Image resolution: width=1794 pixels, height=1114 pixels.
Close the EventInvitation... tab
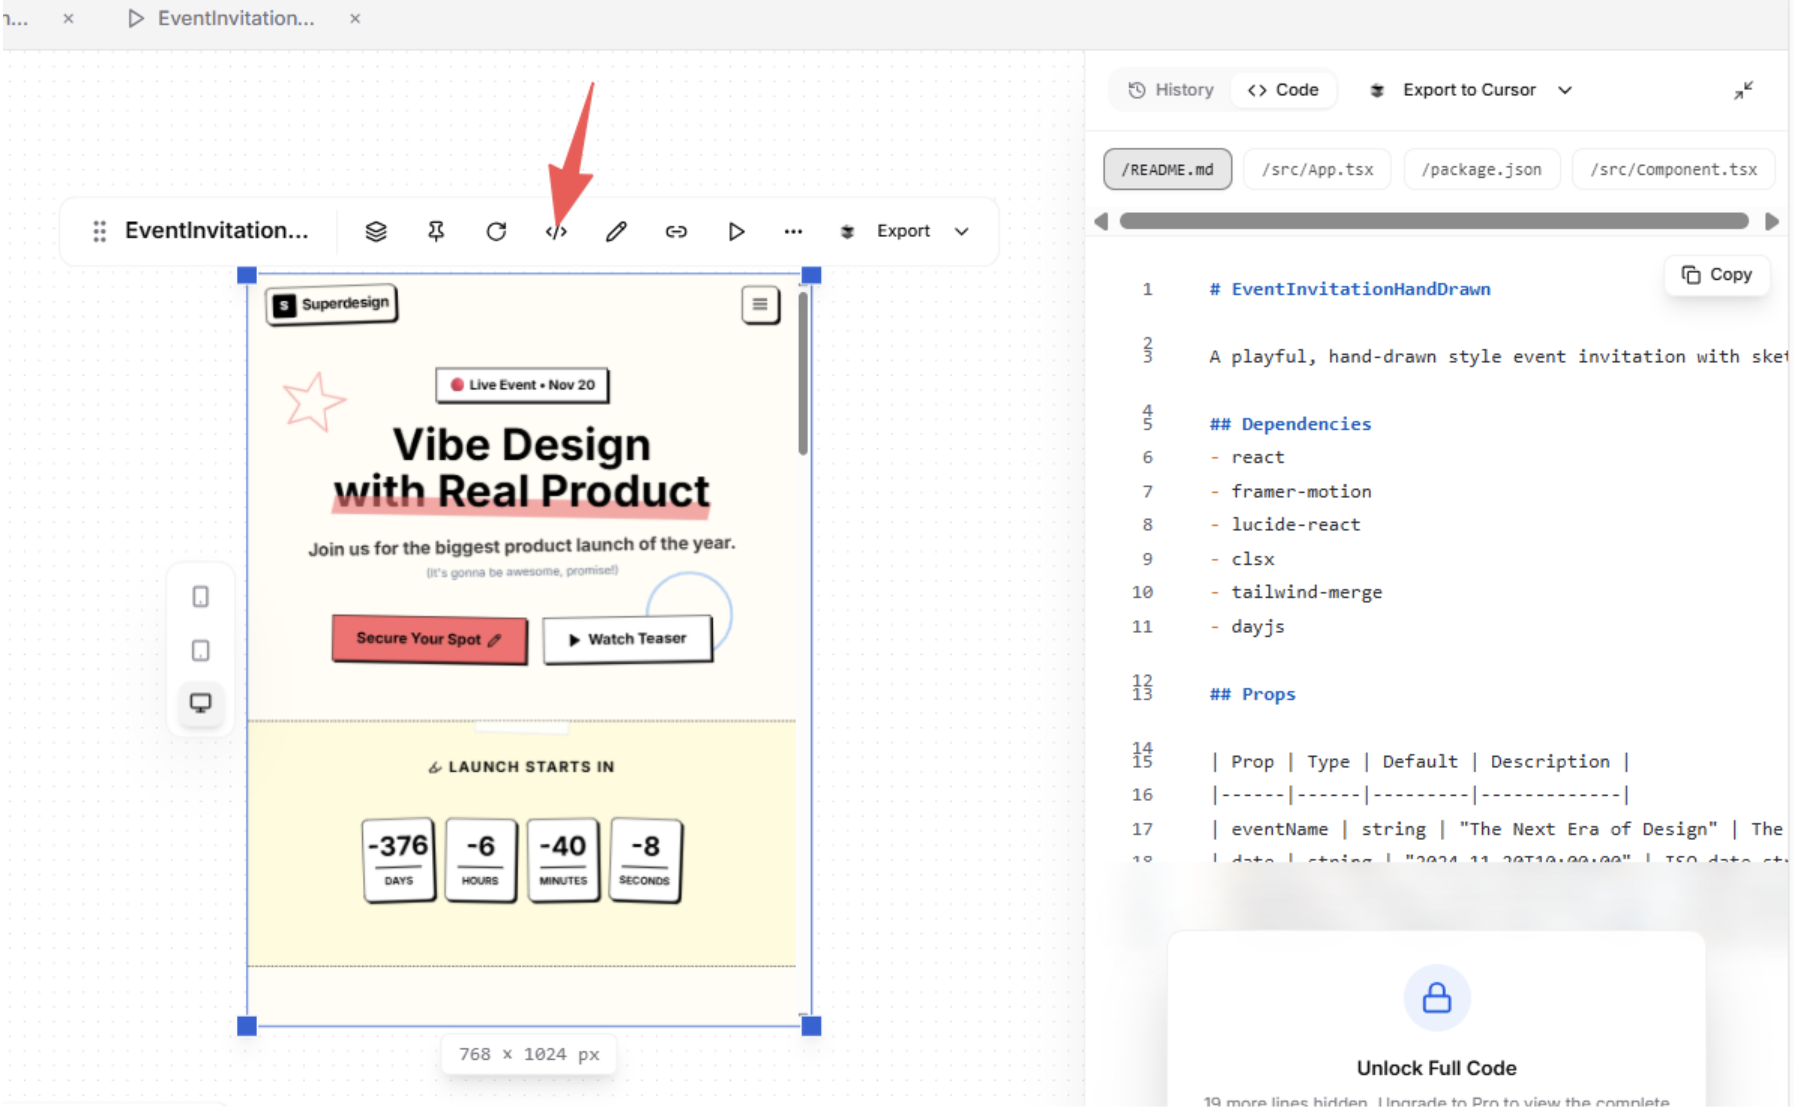coord(355,18)
